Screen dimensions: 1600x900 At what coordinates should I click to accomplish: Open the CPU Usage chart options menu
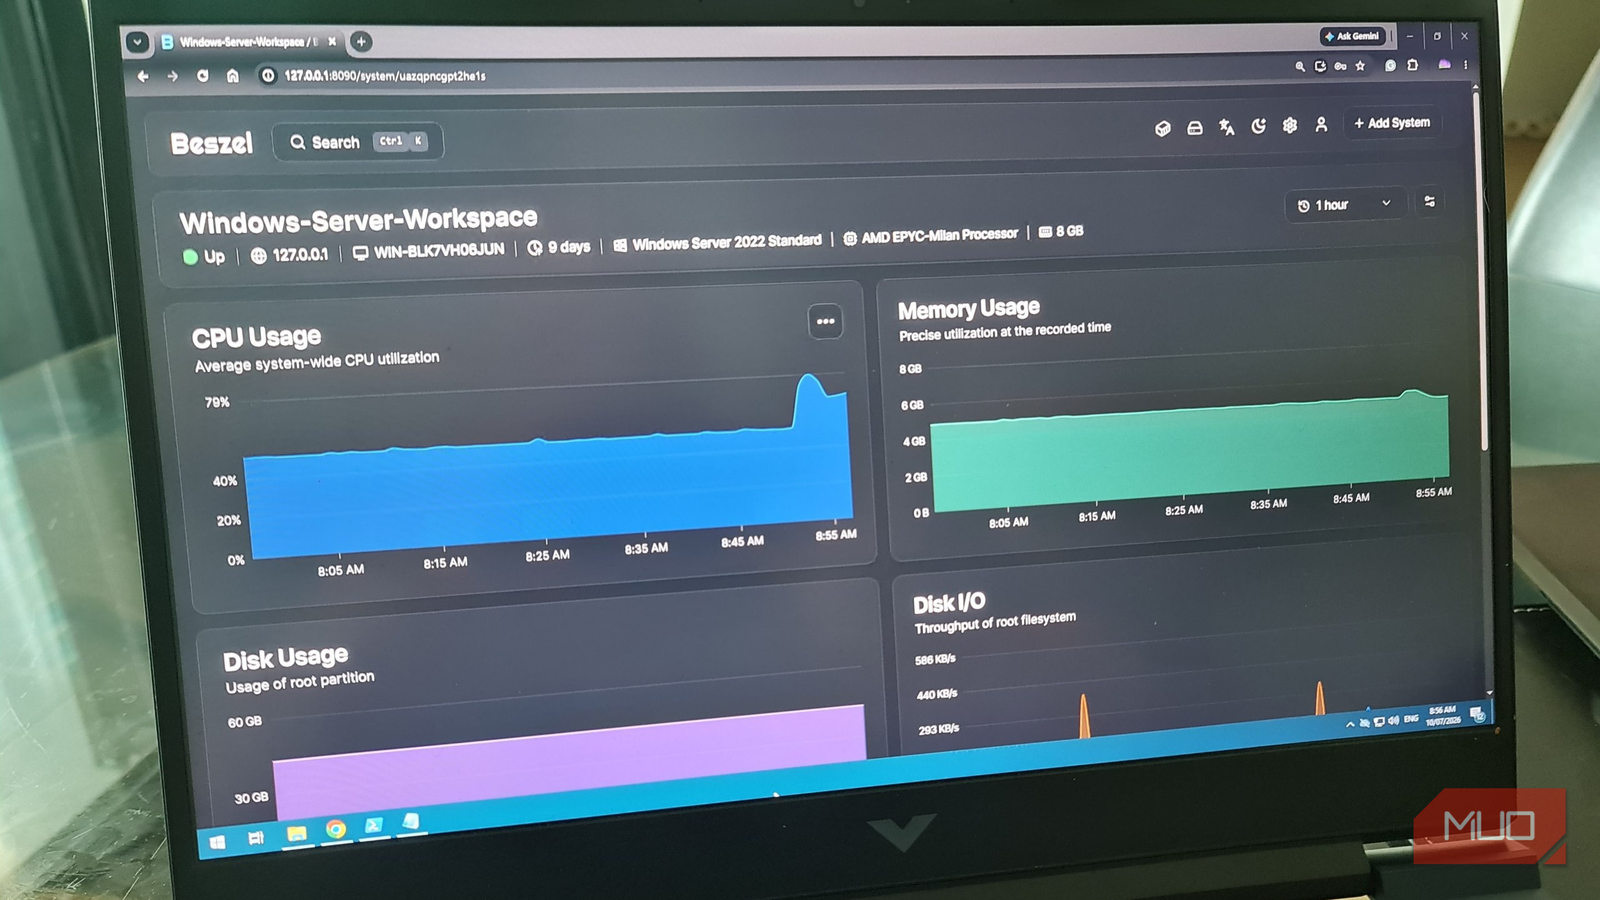click(825, 321)
